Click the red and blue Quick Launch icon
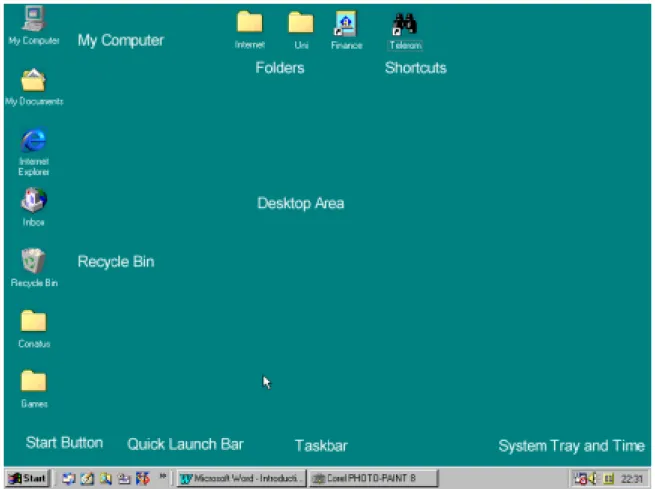655x489 pixels. (142, 479)
